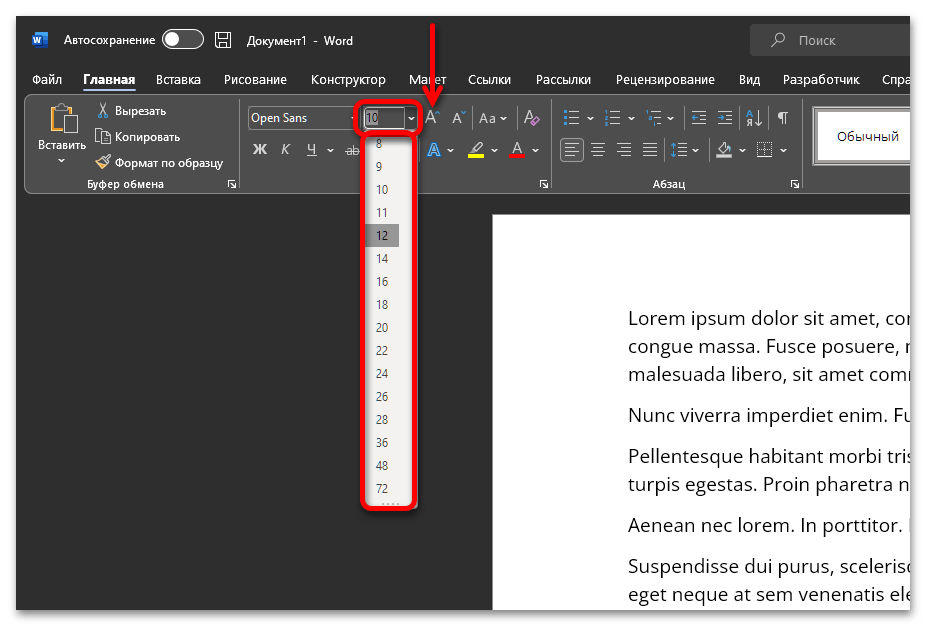926x626 pixels.
Task: Switch to the Рецензирование tab
Action: click(665, 80)
